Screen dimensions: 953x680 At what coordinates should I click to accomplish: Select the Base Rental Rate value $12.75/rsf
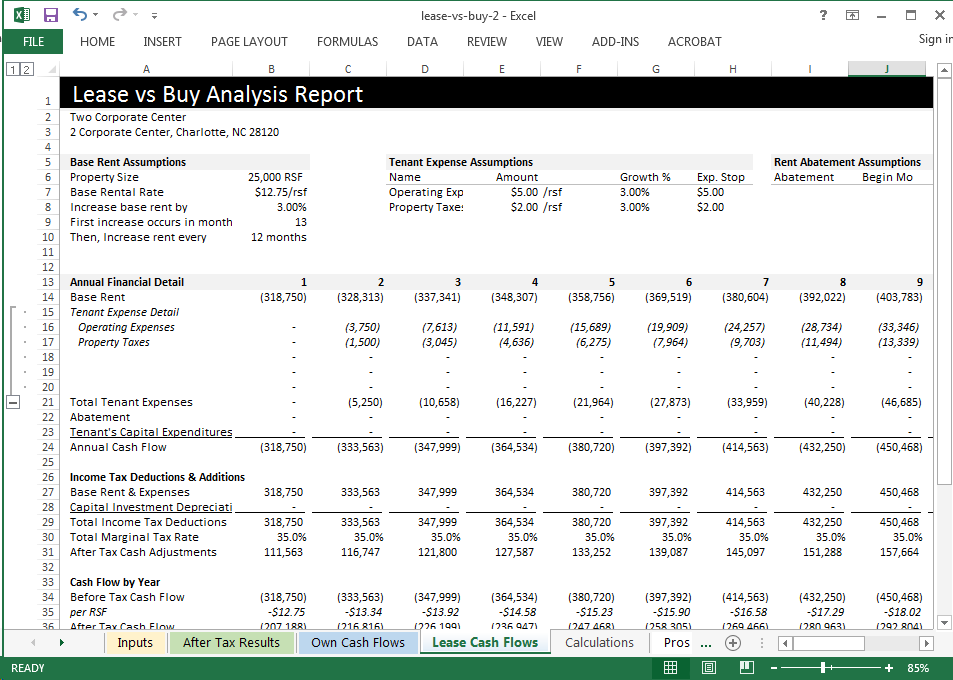[x=280, y=192]
